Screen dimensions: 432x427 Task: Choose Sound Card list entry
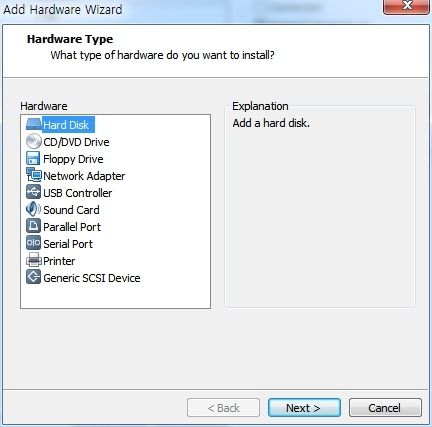[x=71, y=210]
